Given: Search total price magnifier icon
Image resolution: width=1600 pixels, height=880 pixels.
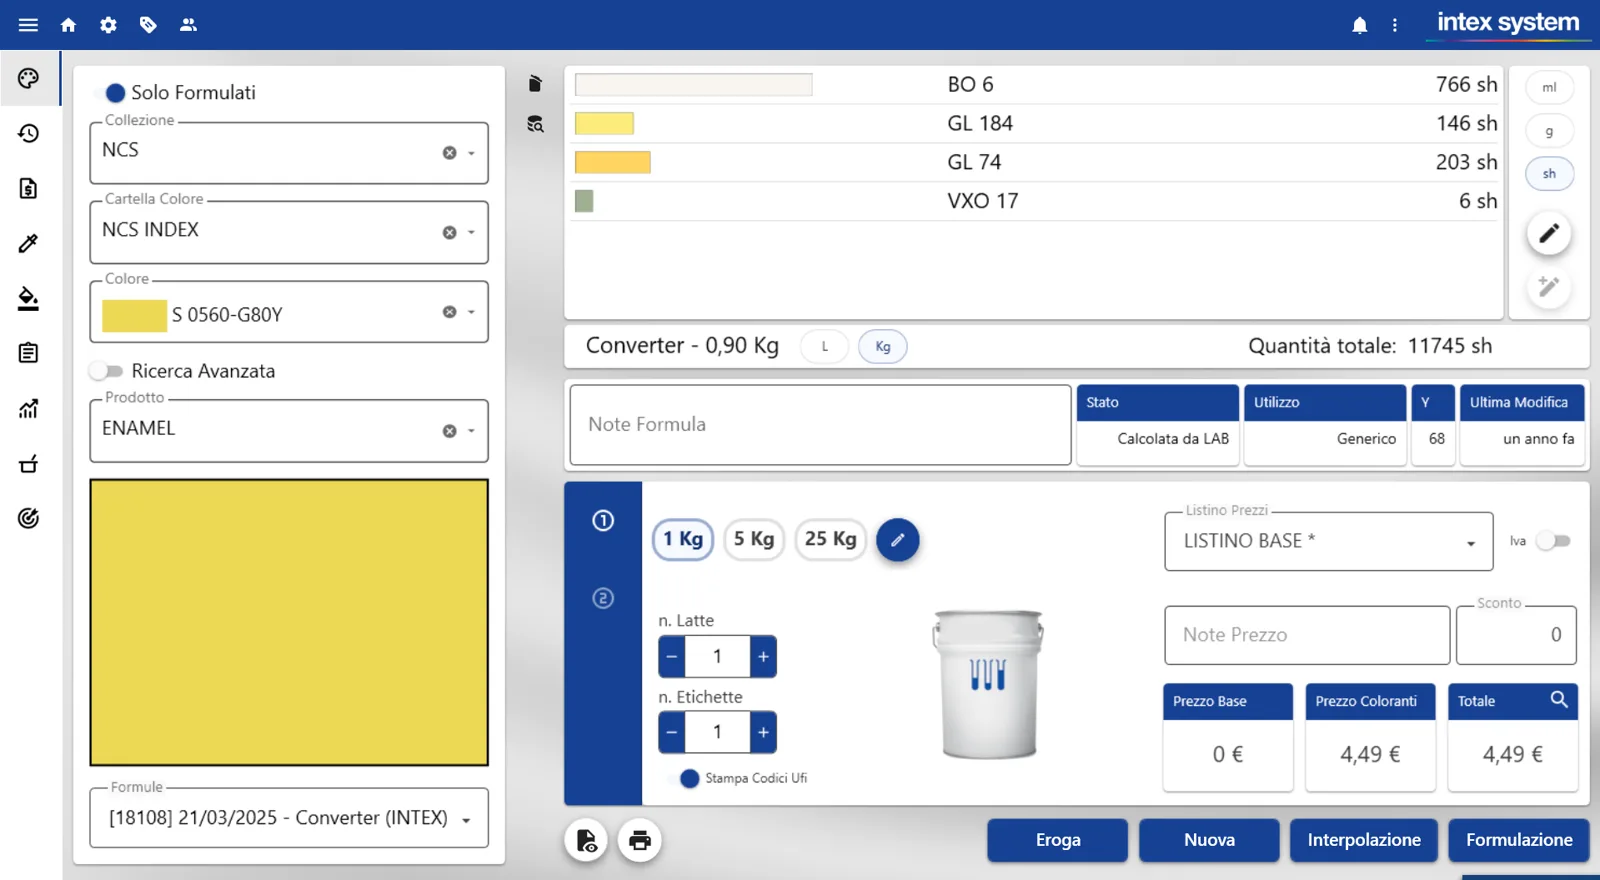Looking at the screenshot, I should (1559, 700).
